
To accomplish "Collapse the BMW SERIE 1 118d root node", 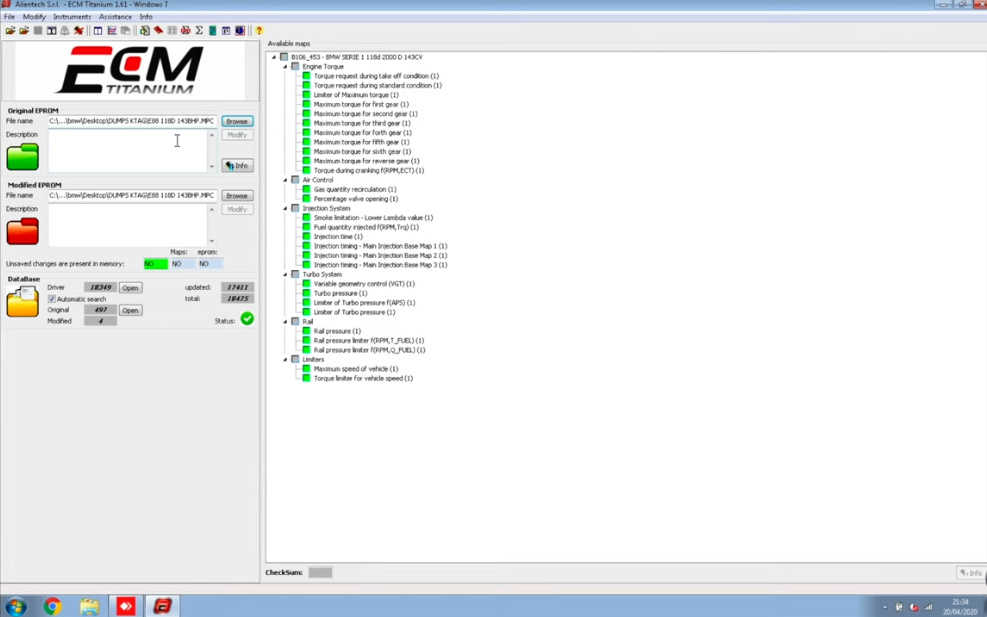I will (x=274, y=57).
